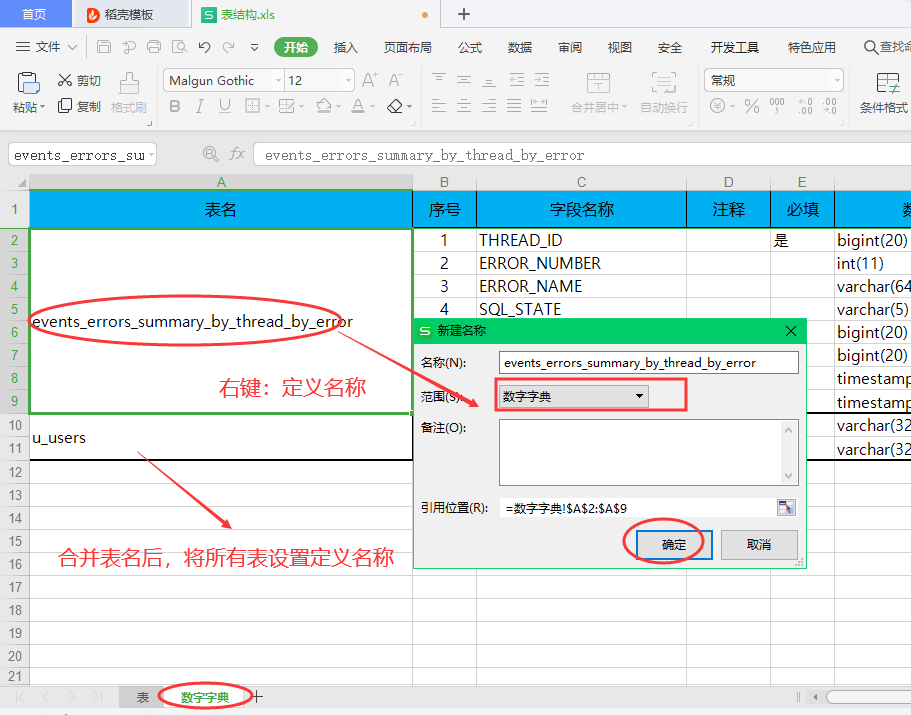
Task: Open the 范围 scope dropdown showing 数字字典
Action: [x=639, y=396]
